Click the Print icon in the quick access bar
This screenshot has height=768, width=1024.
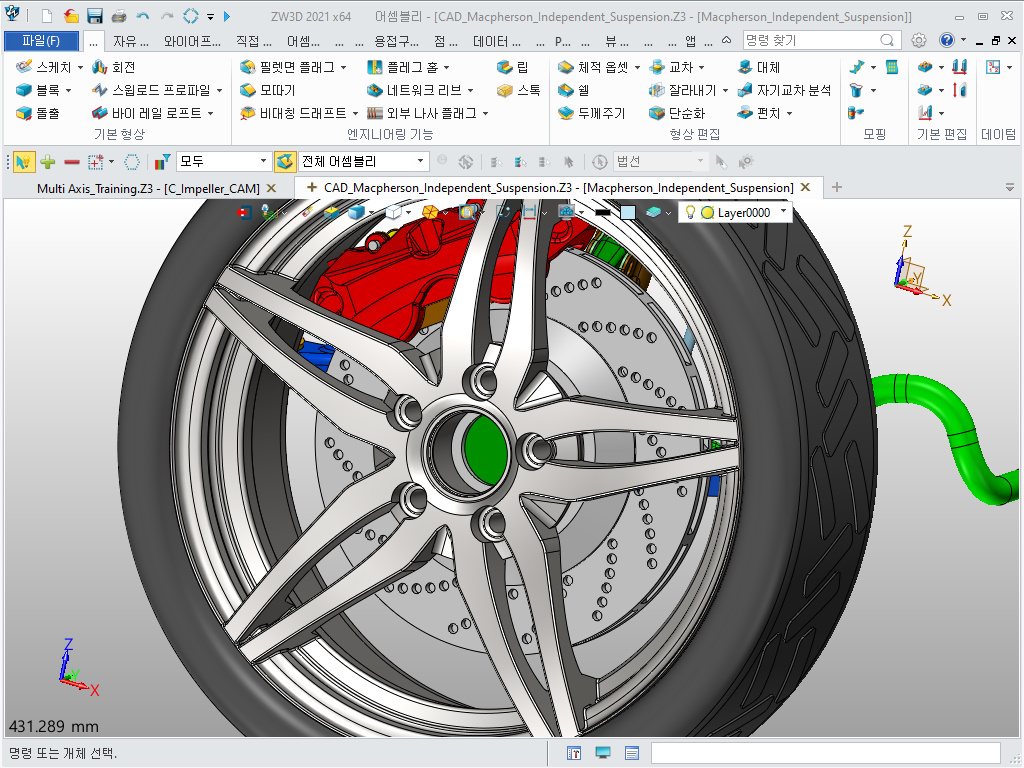point(119,16)
